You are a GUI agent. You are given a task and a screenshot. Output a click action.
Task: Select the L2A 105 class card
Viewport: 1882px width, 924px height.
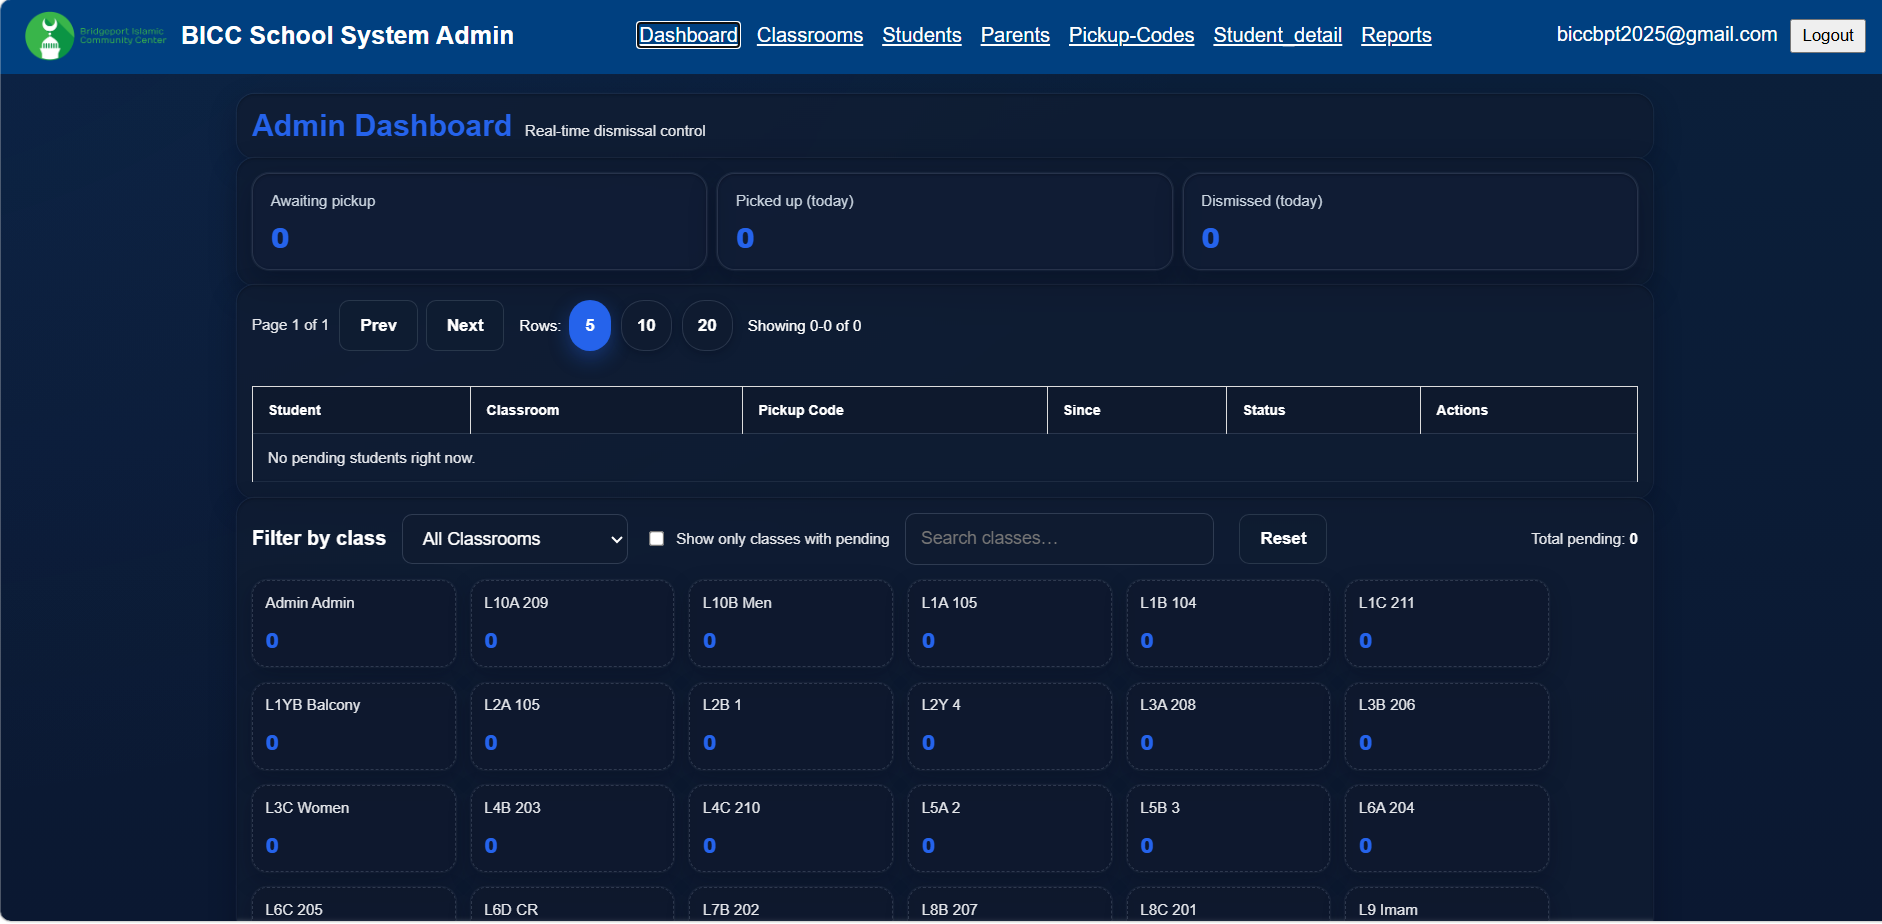point(572,726)
